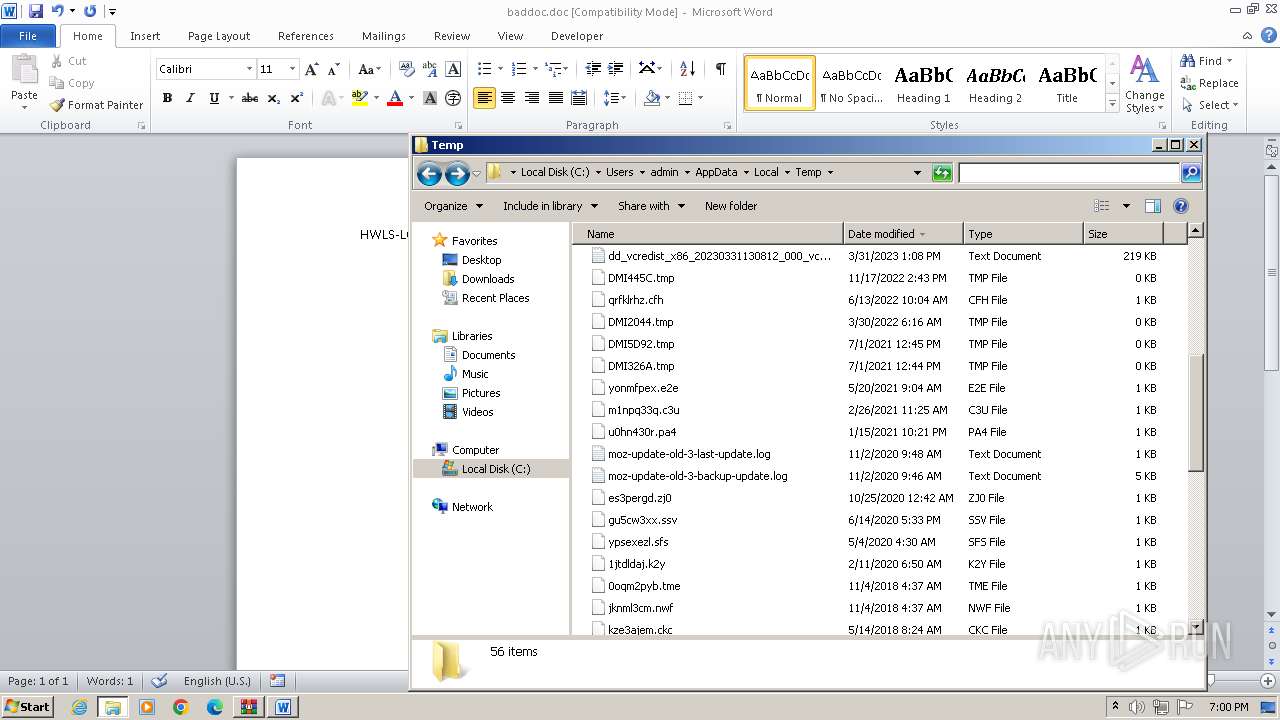Toggle Show/Hide paragraph marks
This screenshot has height=720, width=1280.
tap(720, 69)
